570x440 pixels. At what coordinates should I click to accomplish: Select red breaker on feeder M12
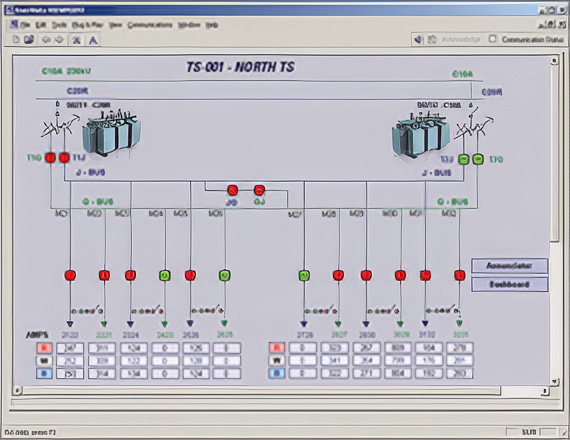coord(459,275)
